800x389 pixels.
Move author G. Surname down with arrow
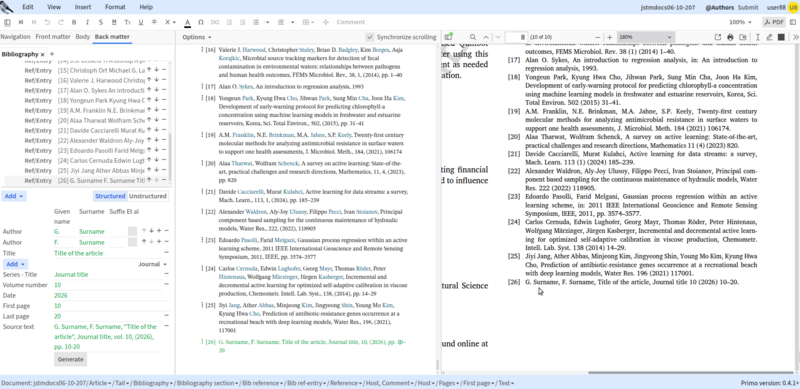point(151,231)
